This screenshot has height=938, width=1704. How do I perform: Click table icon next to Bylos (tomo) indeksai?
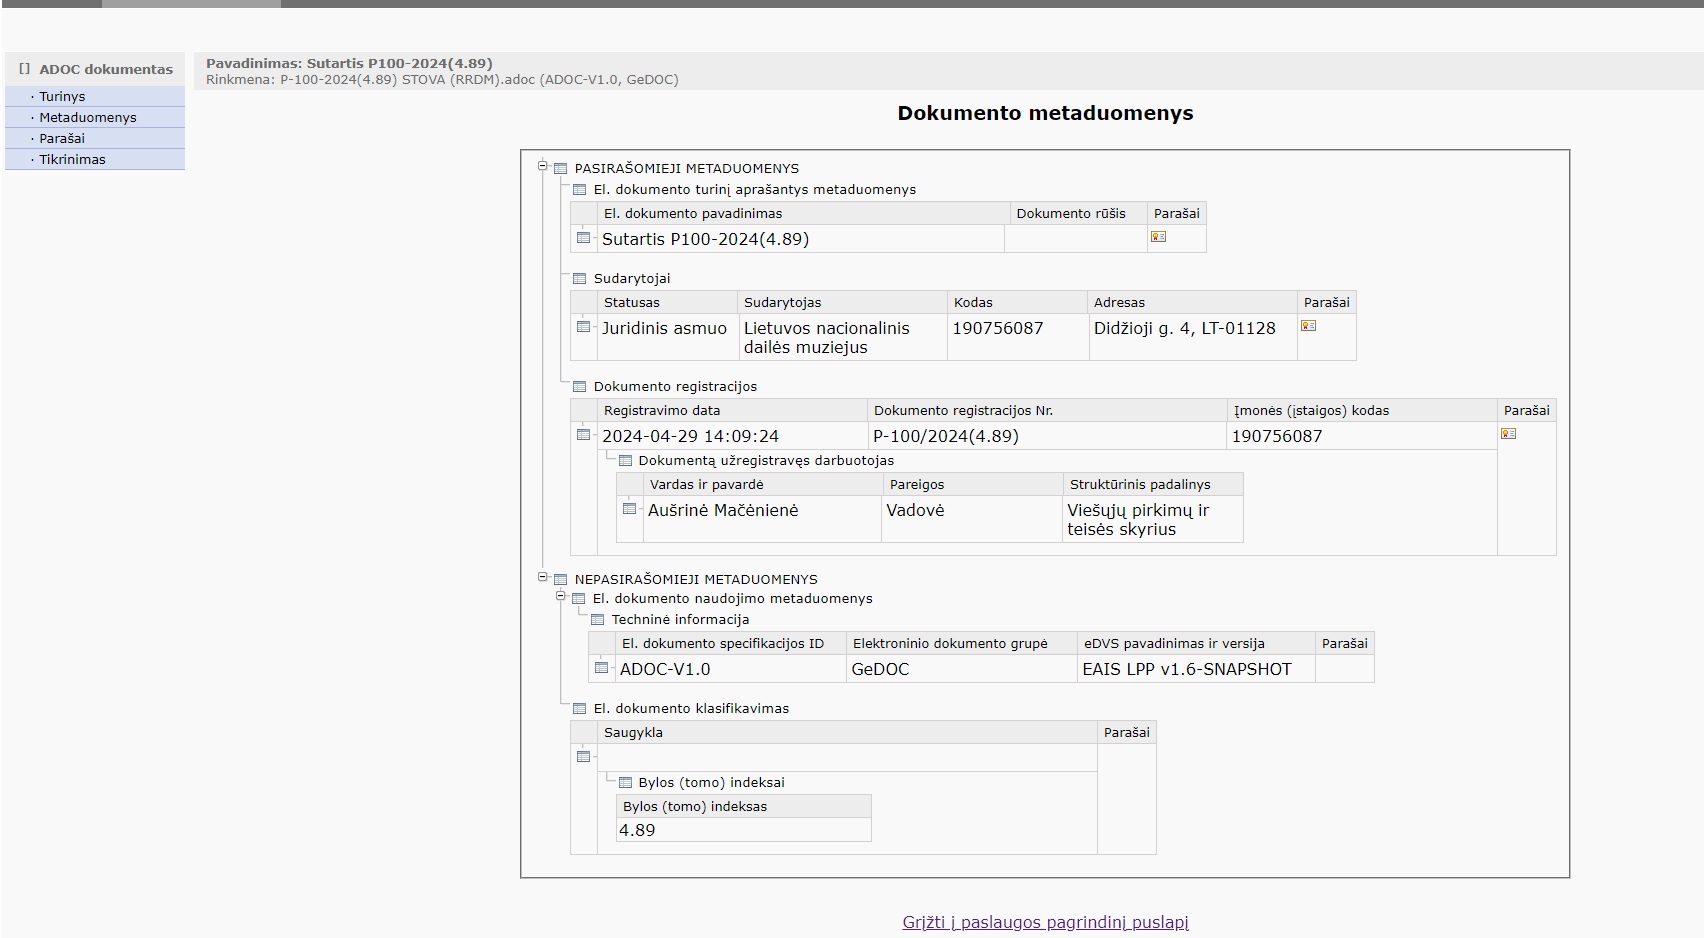(625, 783)
